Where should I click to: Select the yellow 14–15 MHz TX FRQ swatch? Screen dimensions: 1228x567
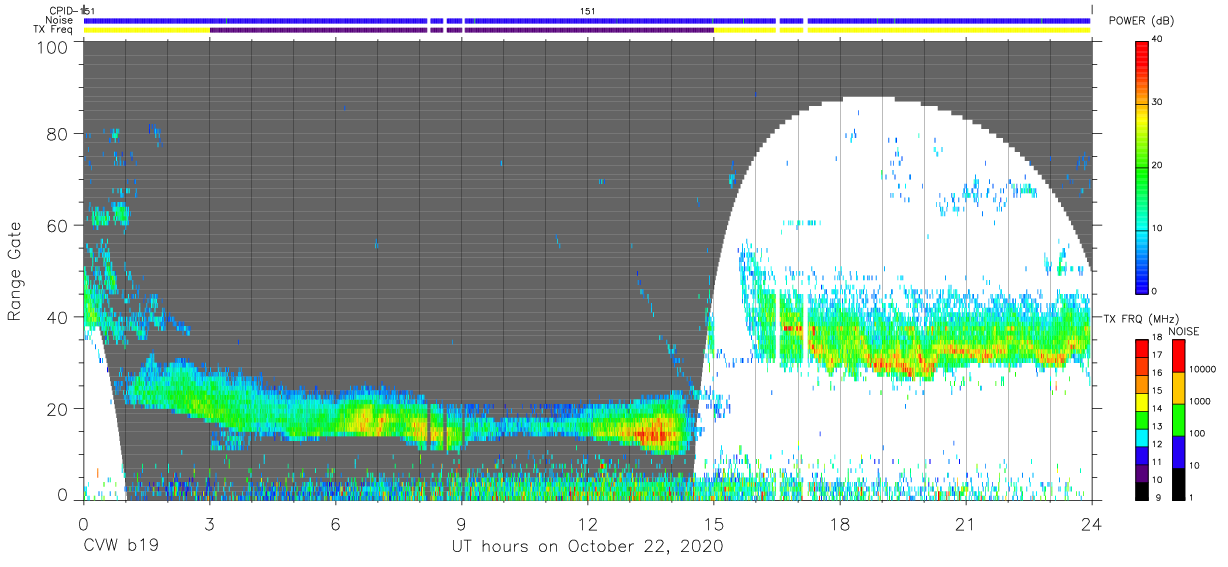[1142, 402]
